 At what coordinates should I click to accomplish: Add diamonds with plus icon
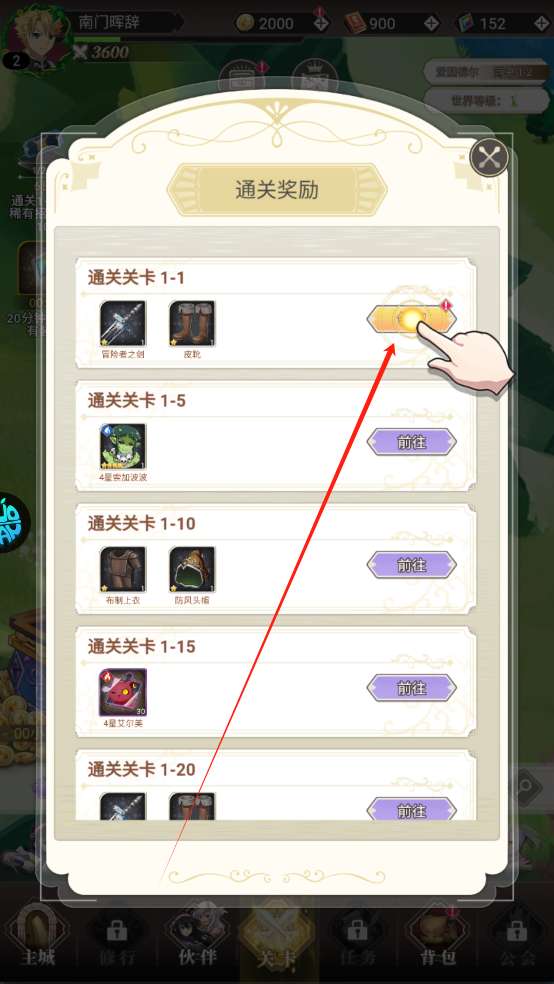542,23
